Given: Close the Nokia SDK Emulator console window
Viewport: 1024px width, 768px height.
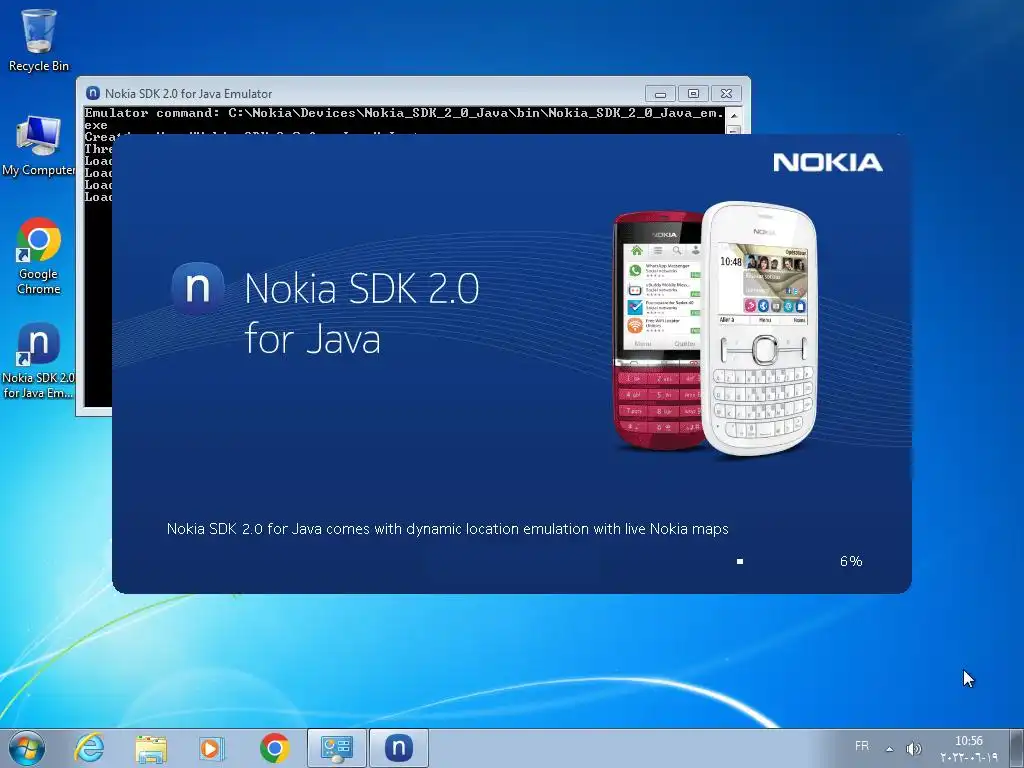Looking at the screenshot, I should [x=726, y=94].
